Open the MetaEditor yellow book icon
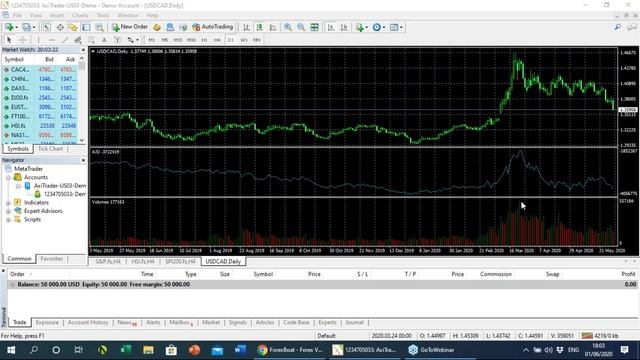Screen dimensions: 640x360 157,27
